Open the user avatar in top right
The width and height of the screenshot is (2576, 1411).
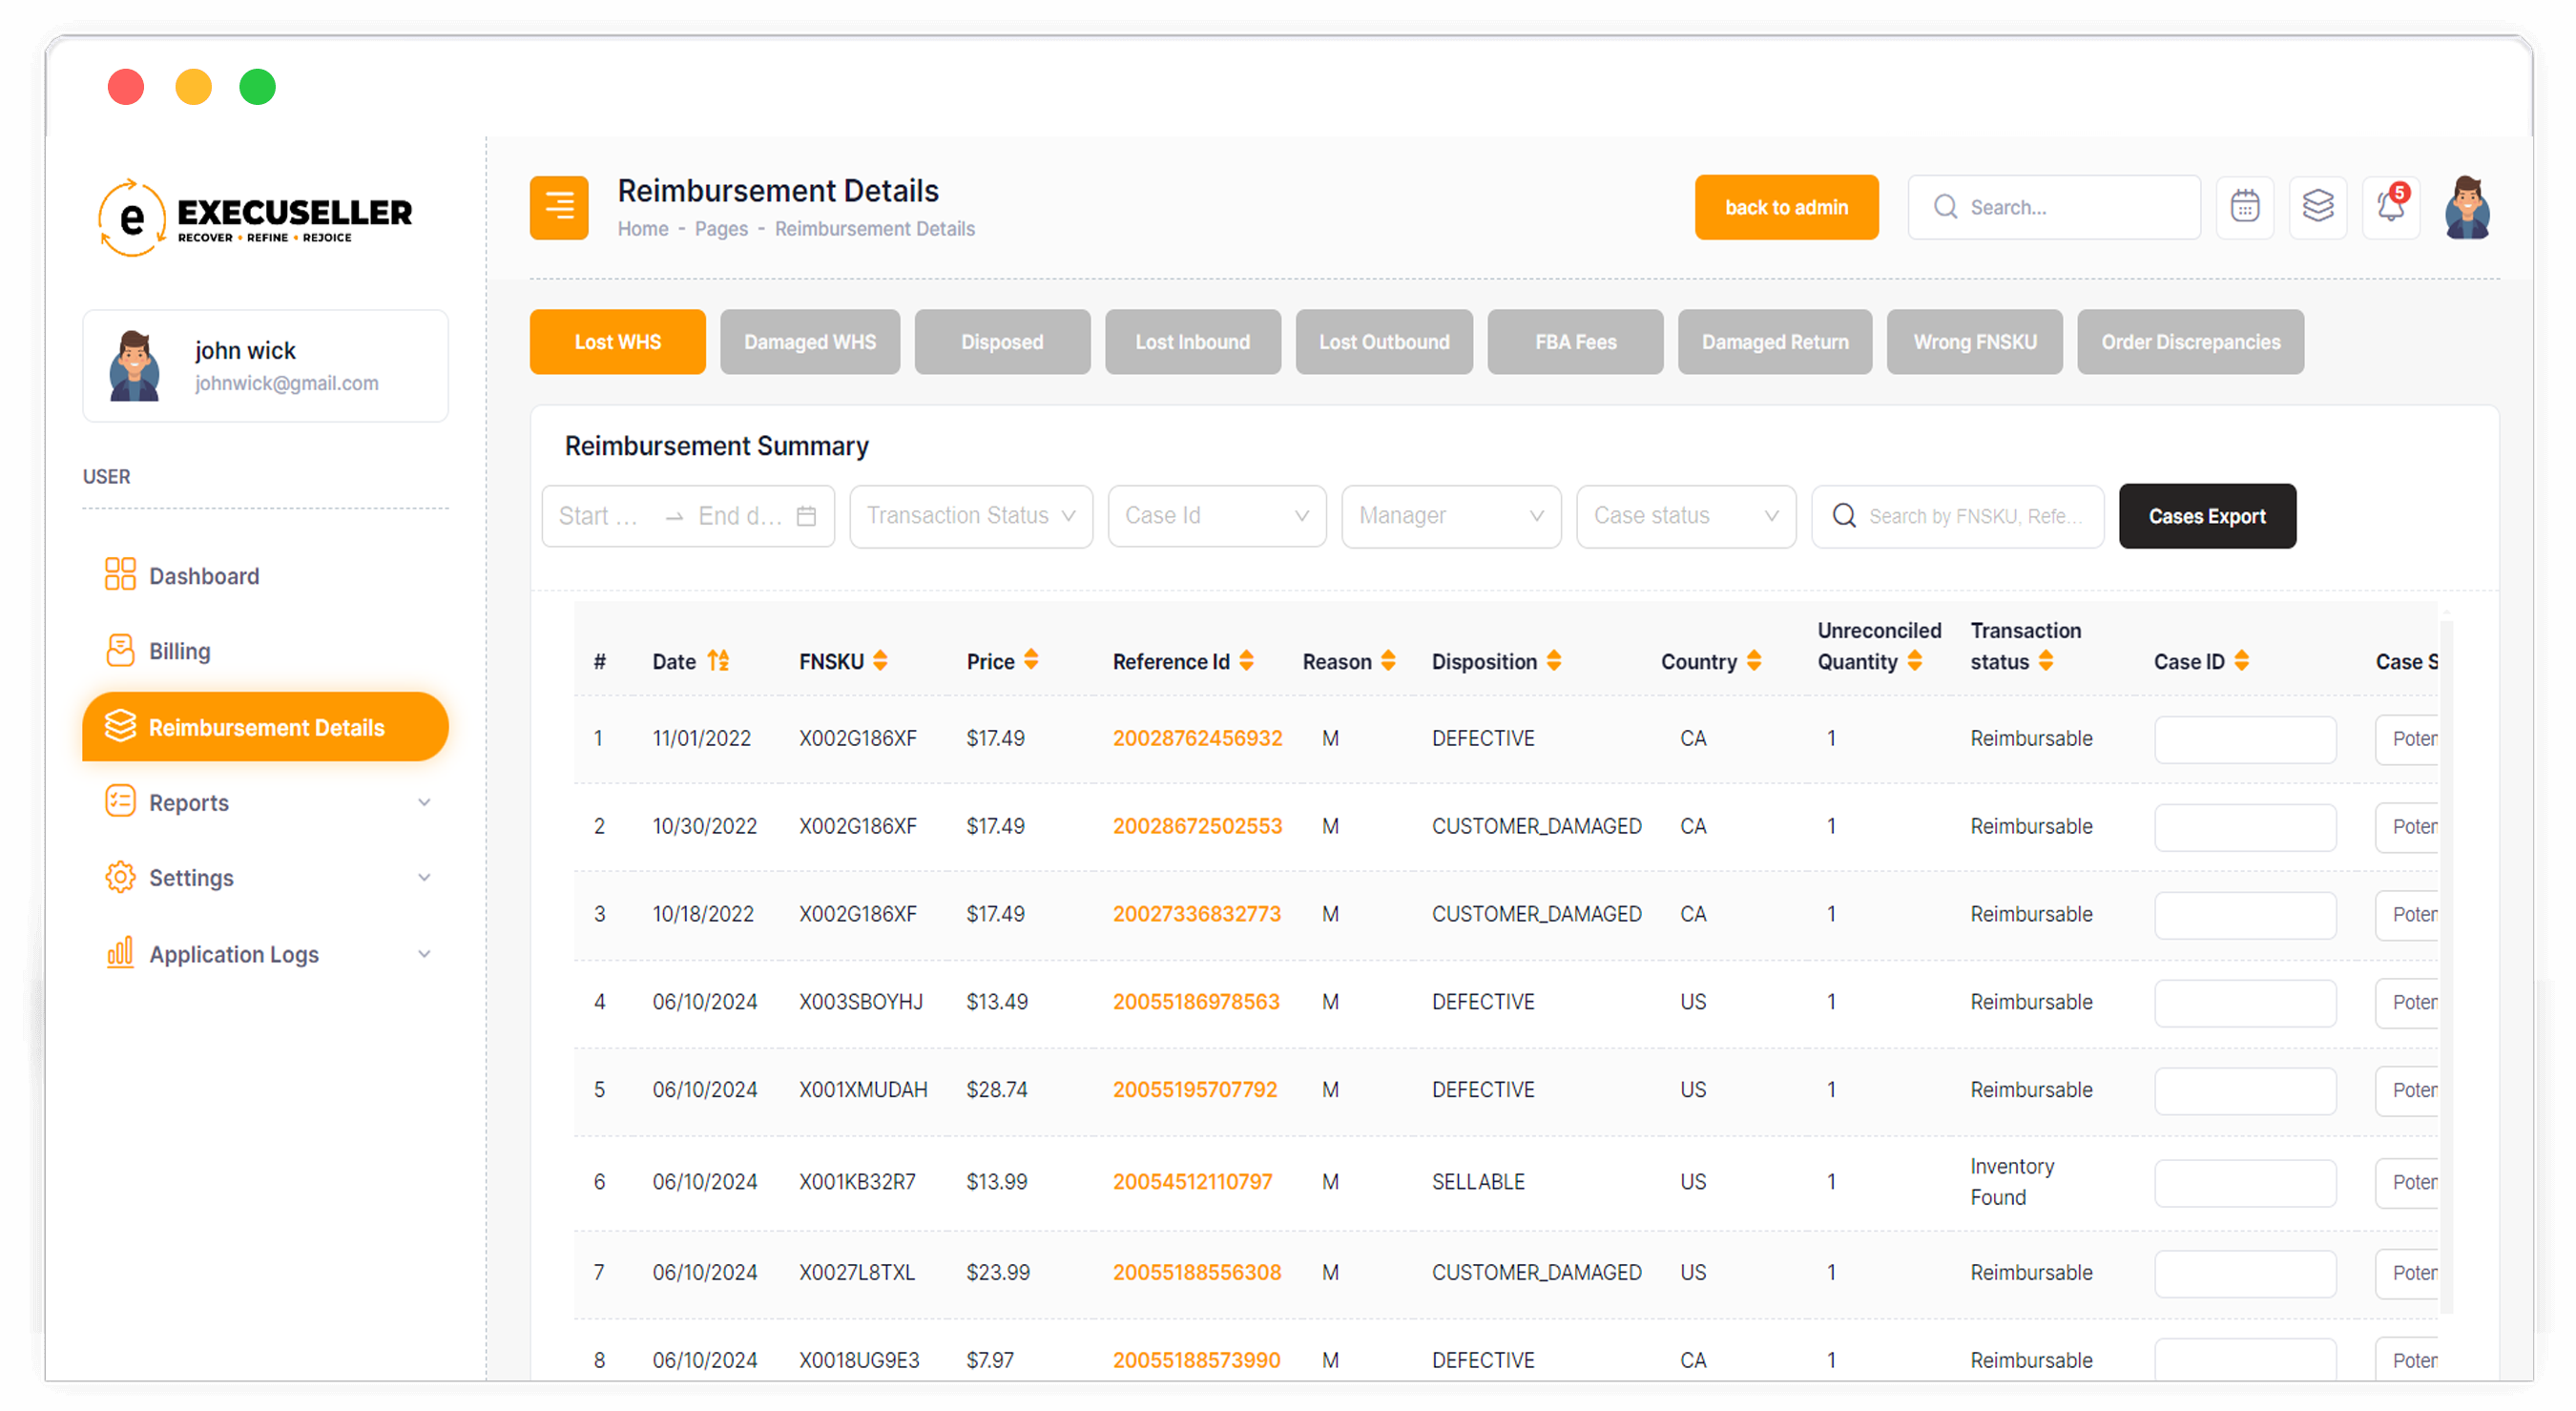pos(2467,207)
